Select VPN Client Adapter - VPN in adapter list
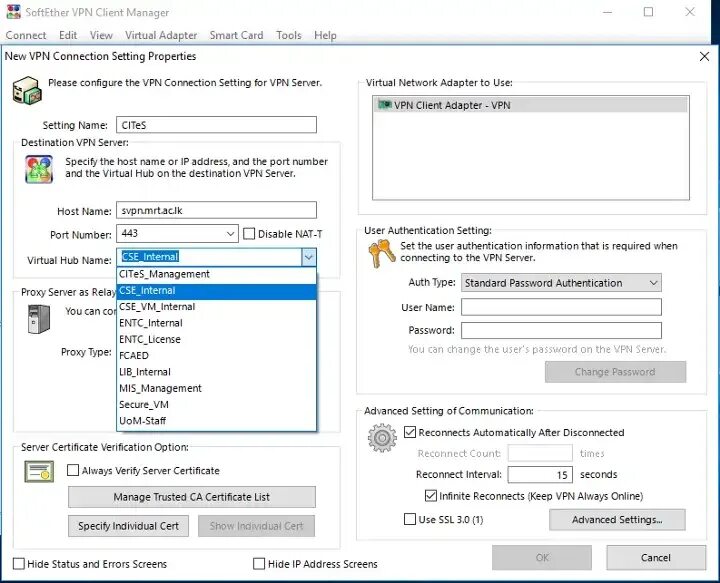This screenshot has width=720, height=583. pyautogui.click(x=531, y=105)
